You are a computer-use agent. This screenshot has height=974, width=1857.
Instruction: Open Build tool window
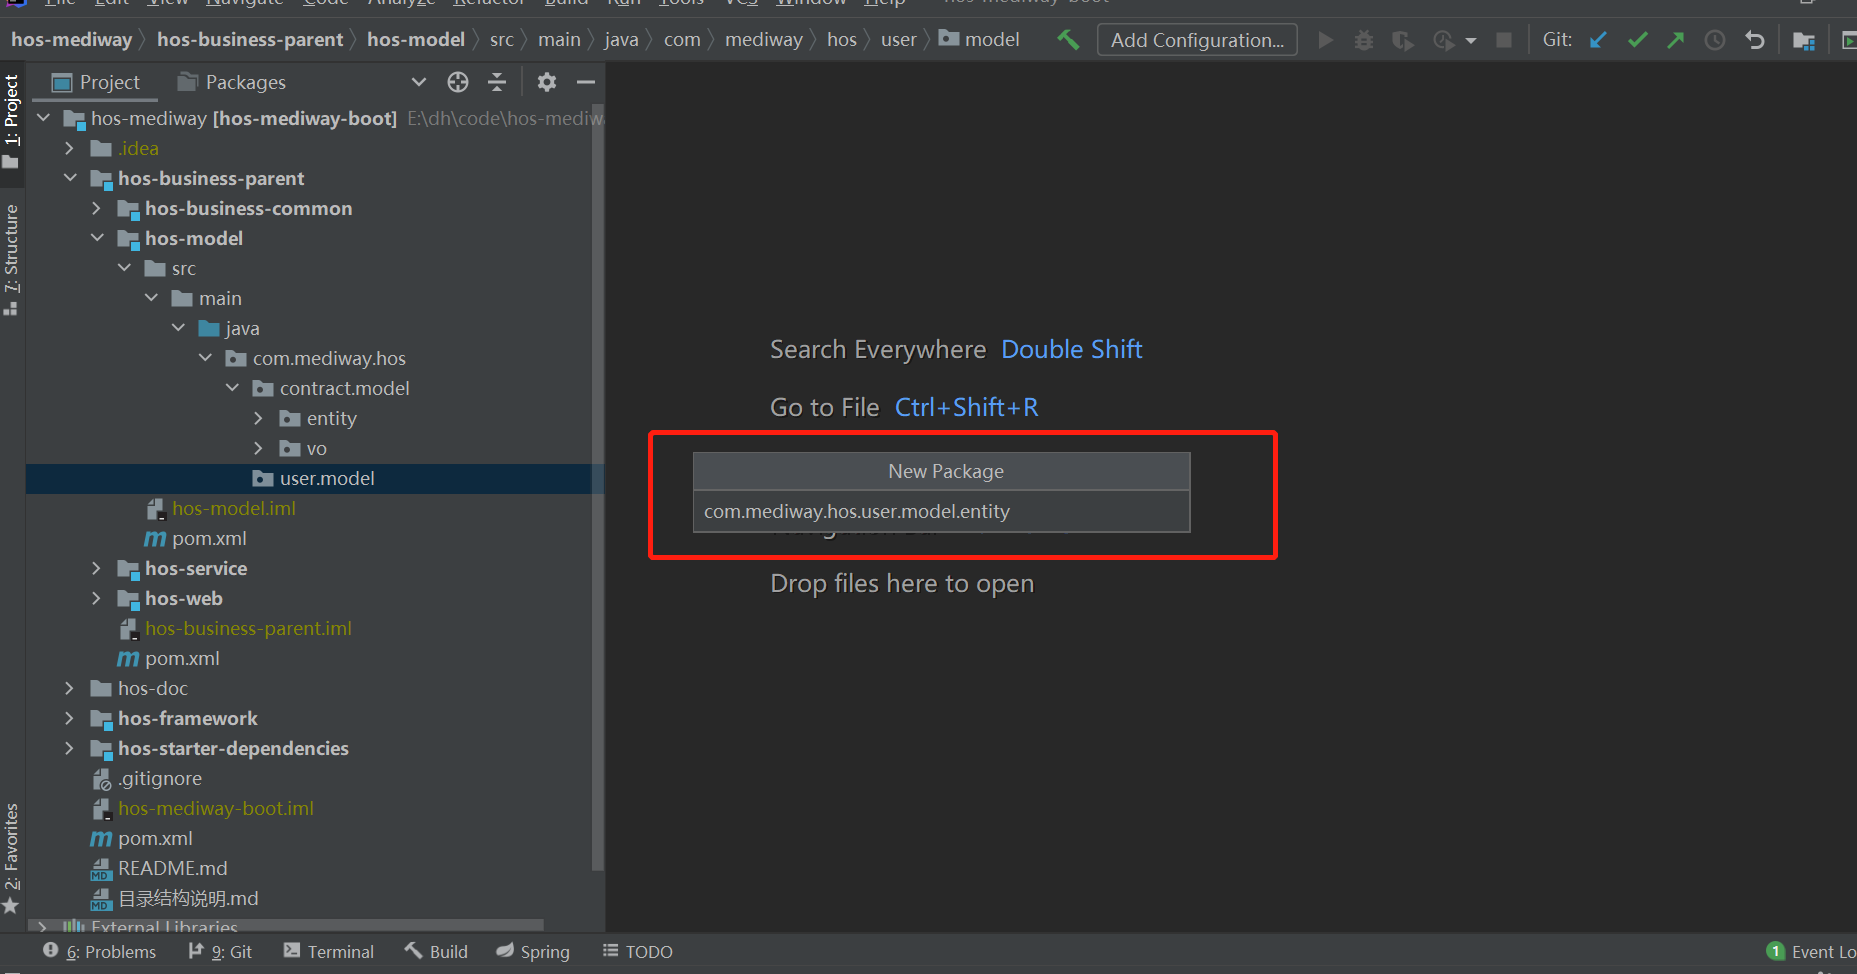(436, 951)
